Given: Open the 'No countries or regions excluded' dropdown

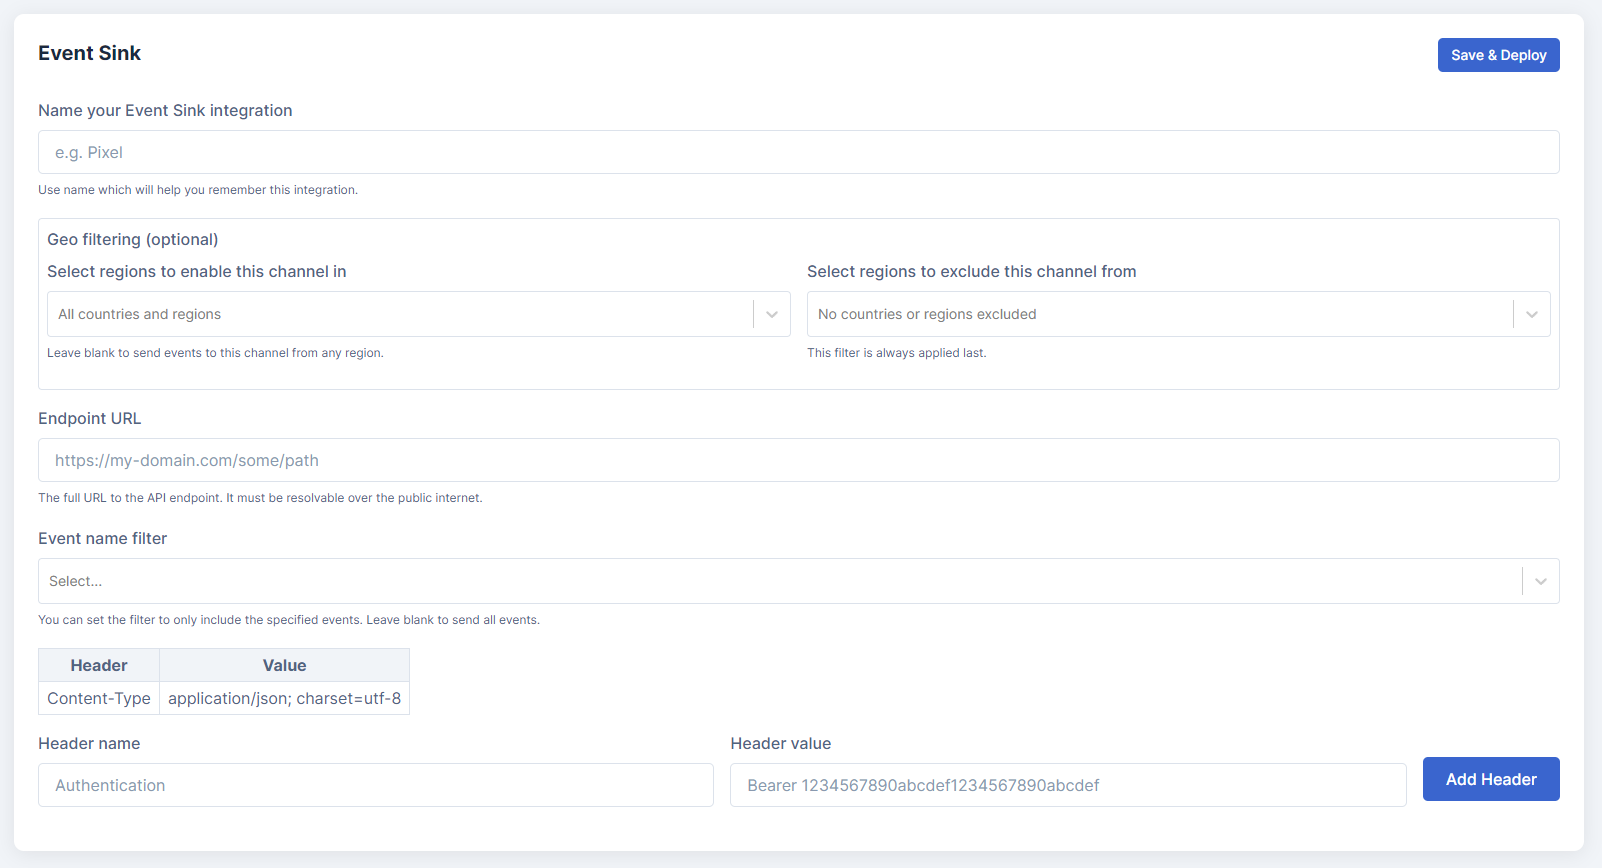Looking at the screenshot, I should click(x=1160, y=314).
